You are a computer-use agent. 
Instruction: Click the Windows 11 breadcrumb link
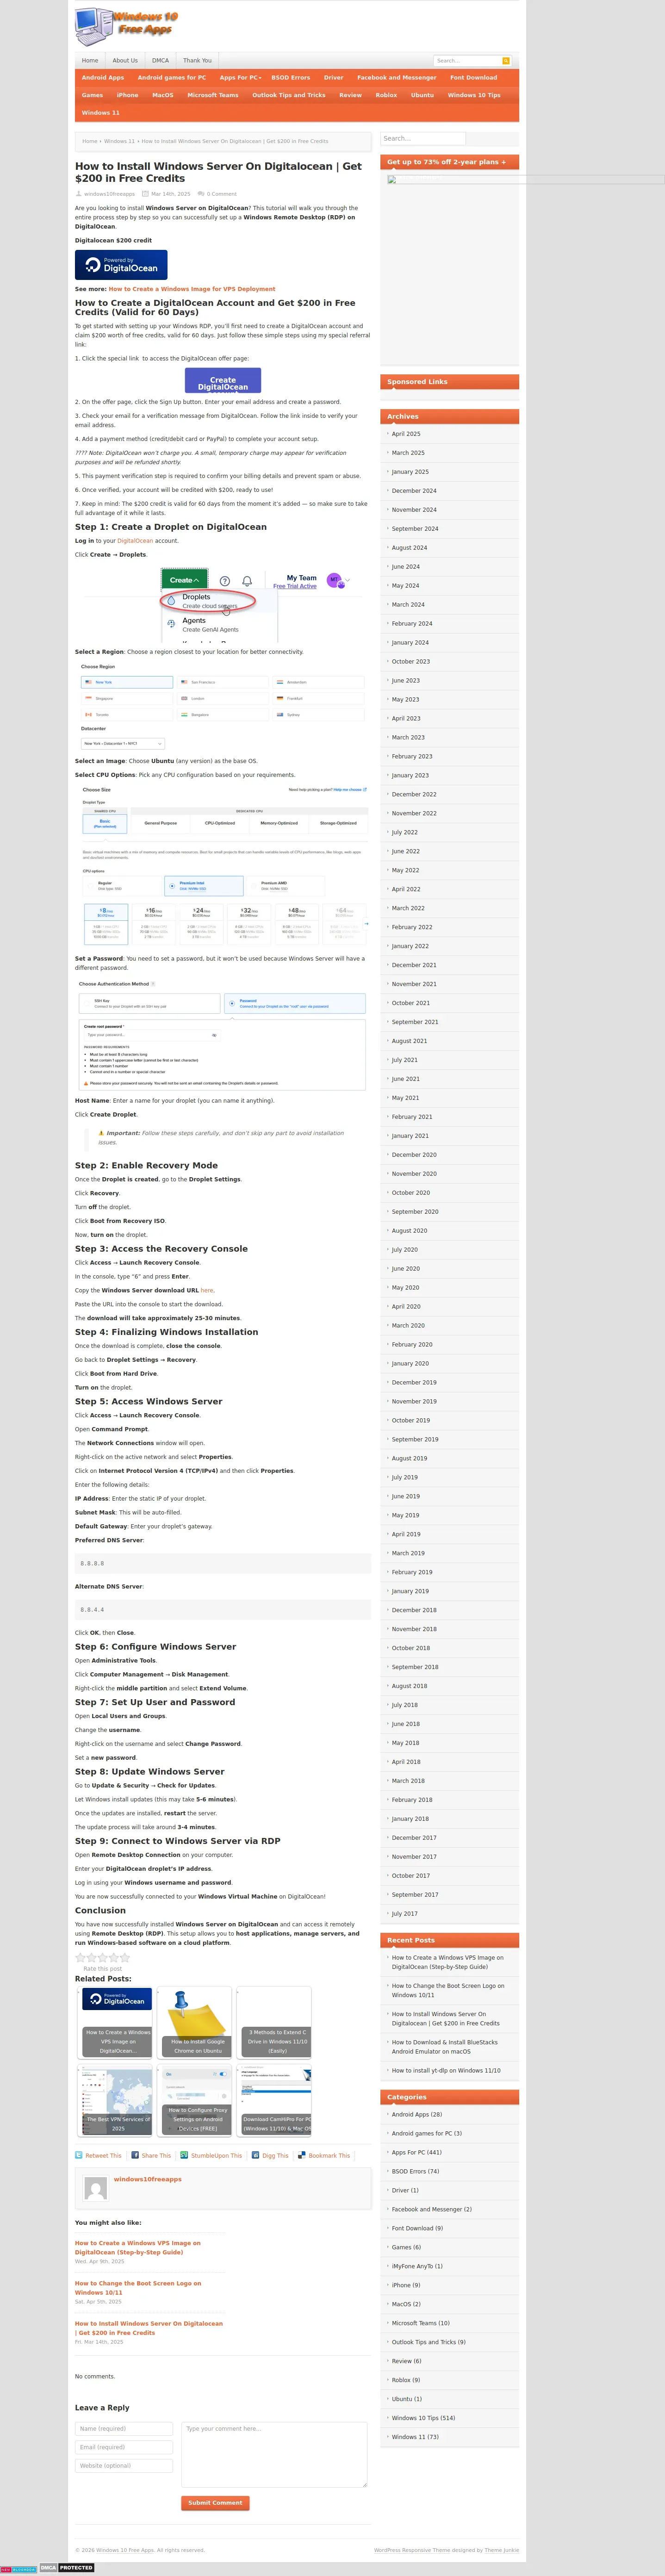tap(119, 141)
